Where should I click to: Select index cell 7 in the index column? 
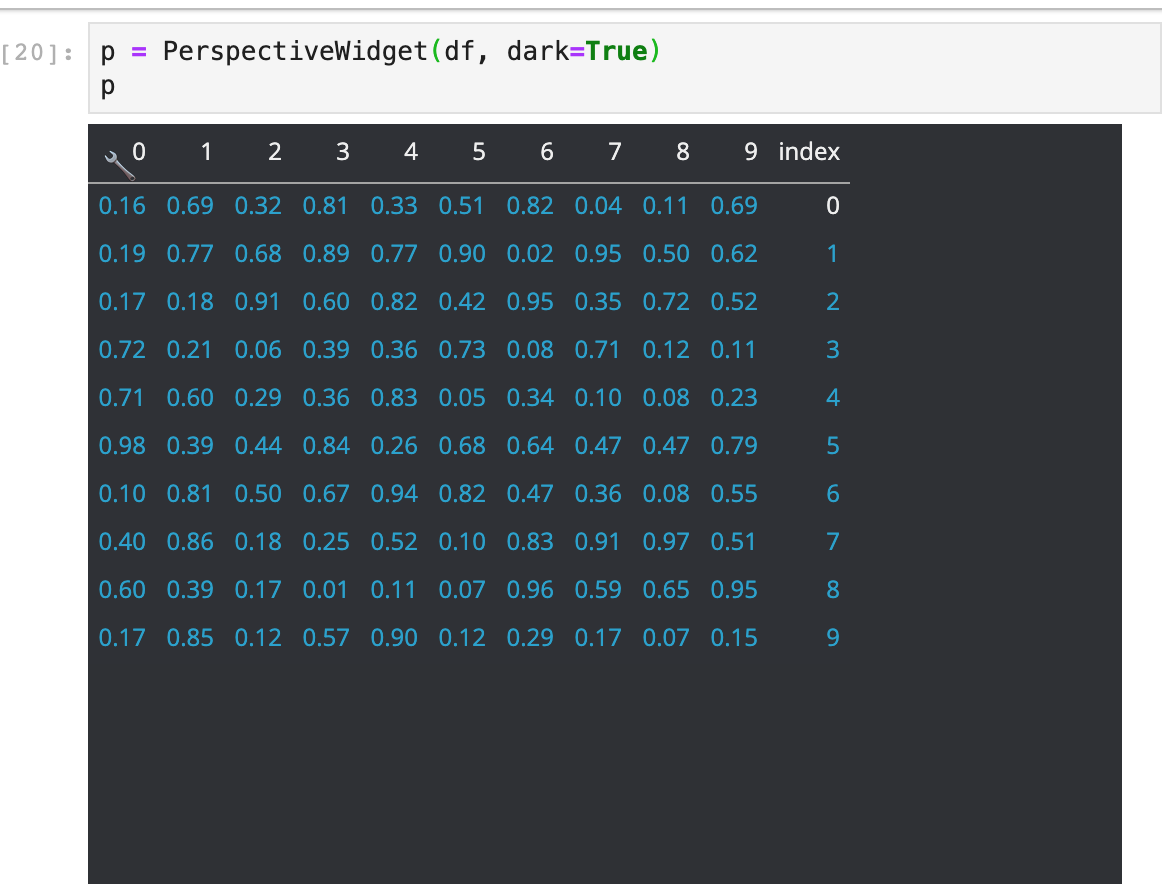pyautogui.click(x=833, y=542)
